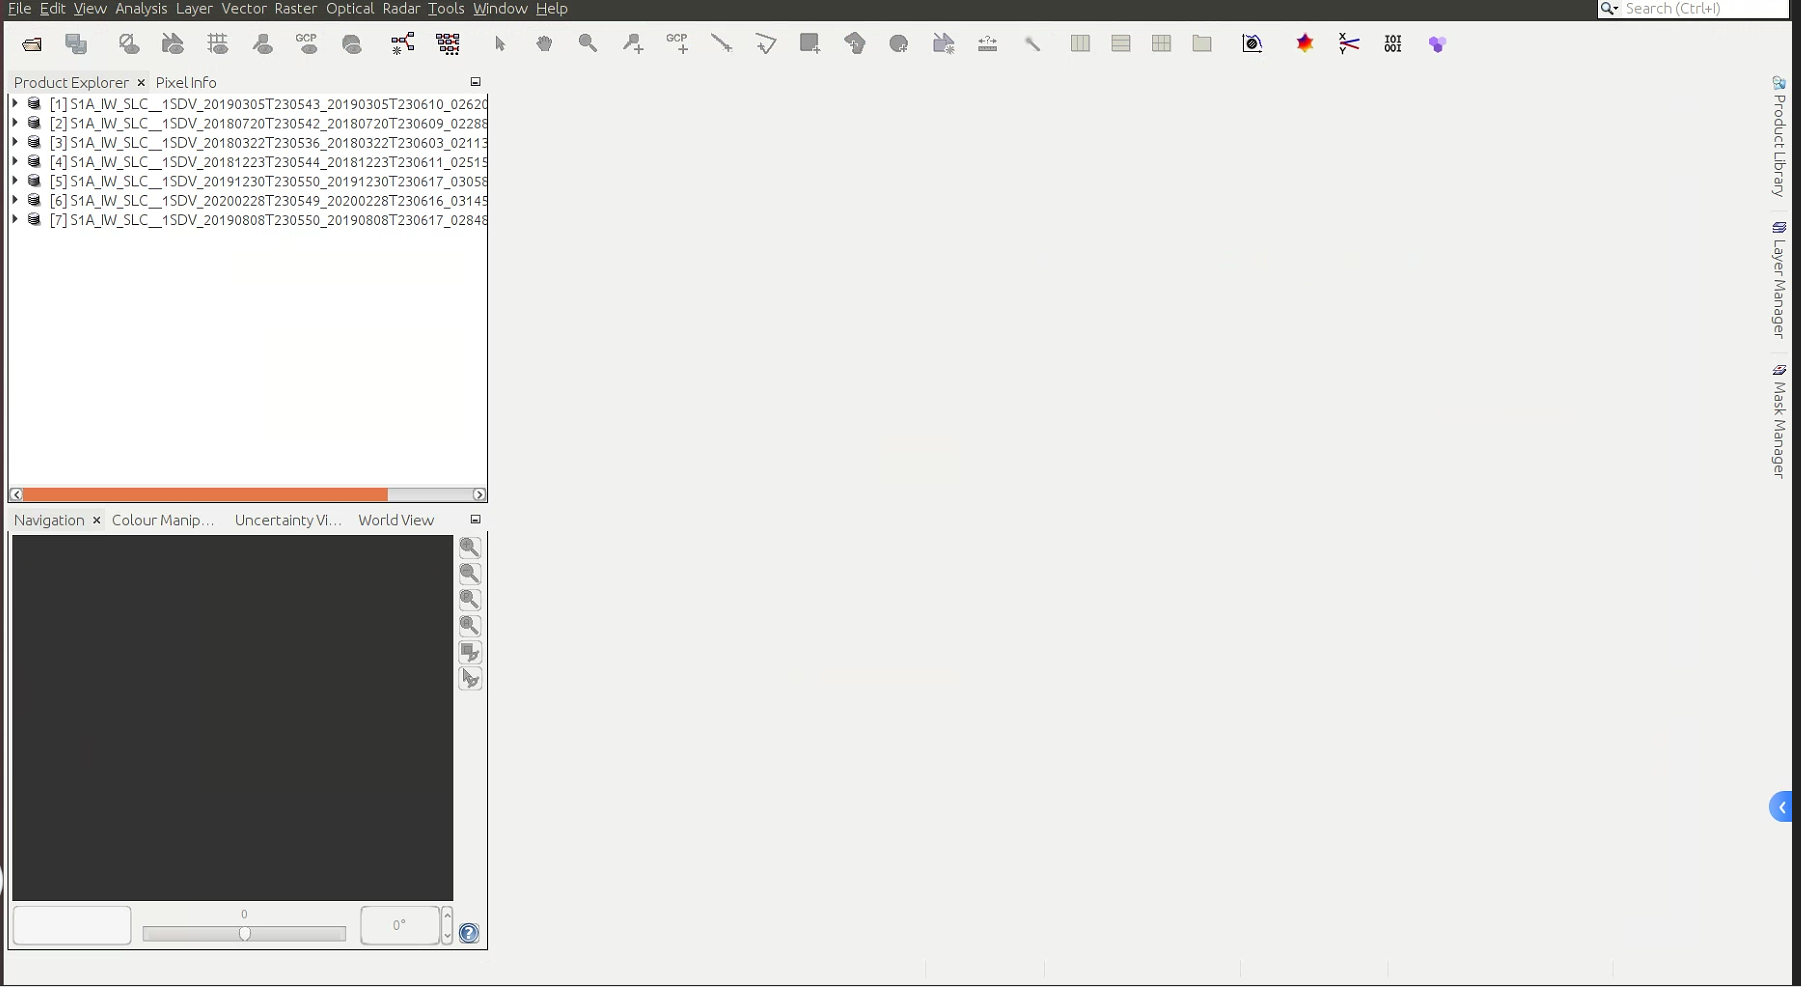The image size is (1801, 987).
Task: Click the plot graph icon with circle
Action: coord(1252,44)
